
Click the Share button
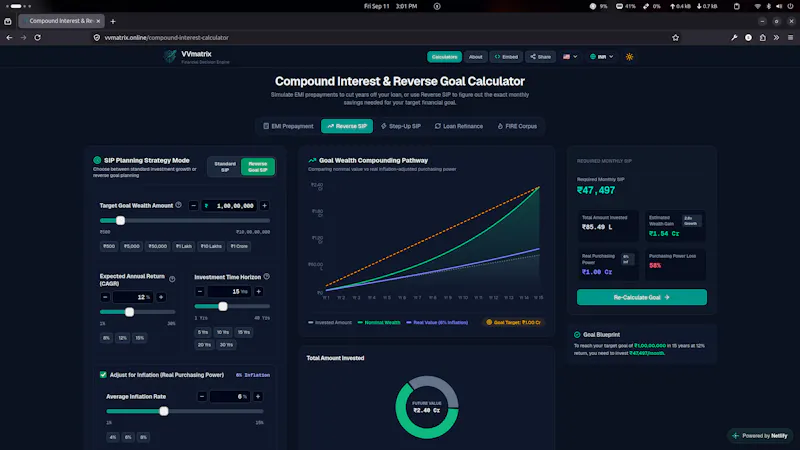point(540,57)
